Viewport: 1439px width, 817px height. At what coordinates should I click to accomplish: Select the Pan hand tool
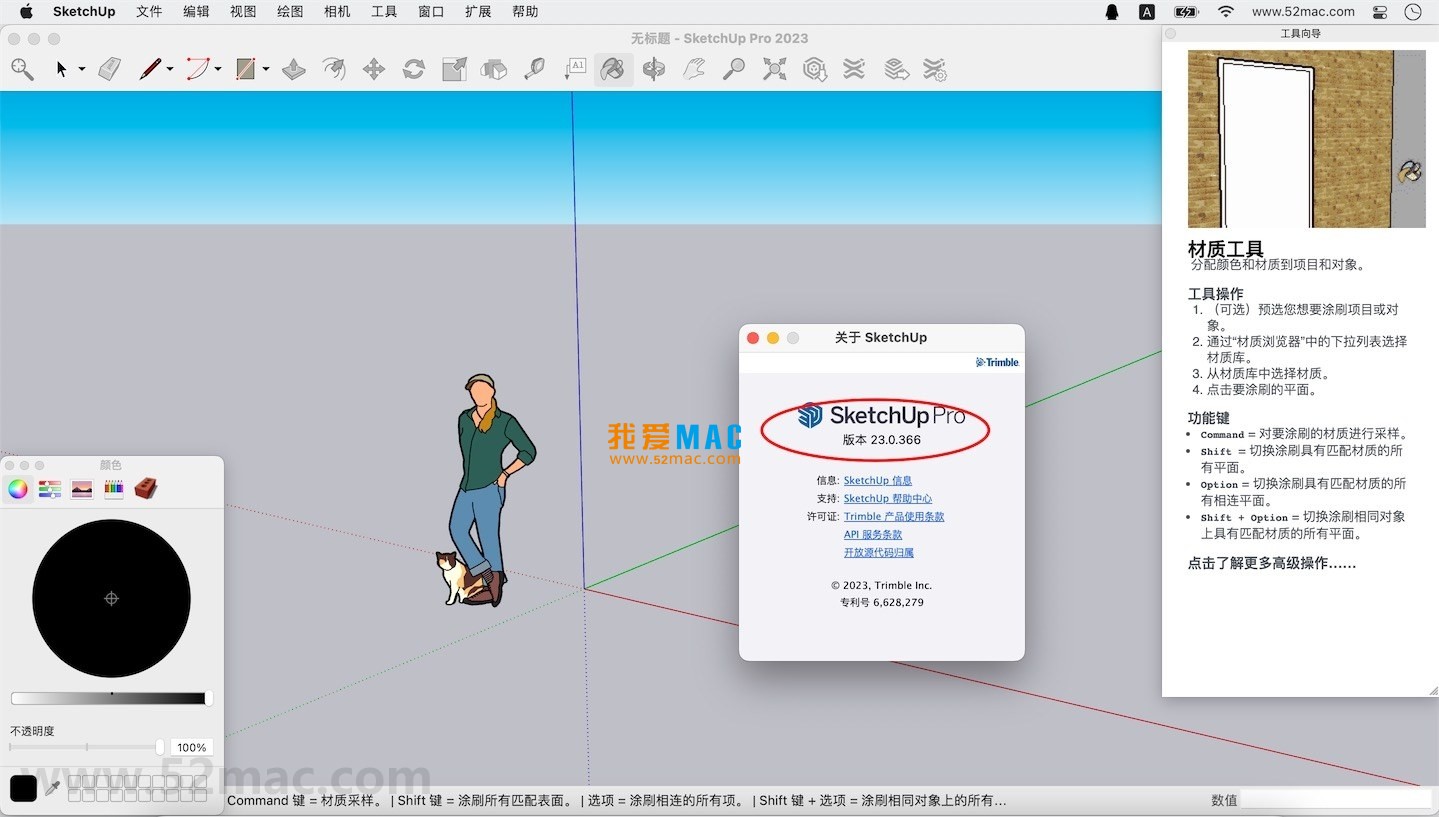click(694, 69)
